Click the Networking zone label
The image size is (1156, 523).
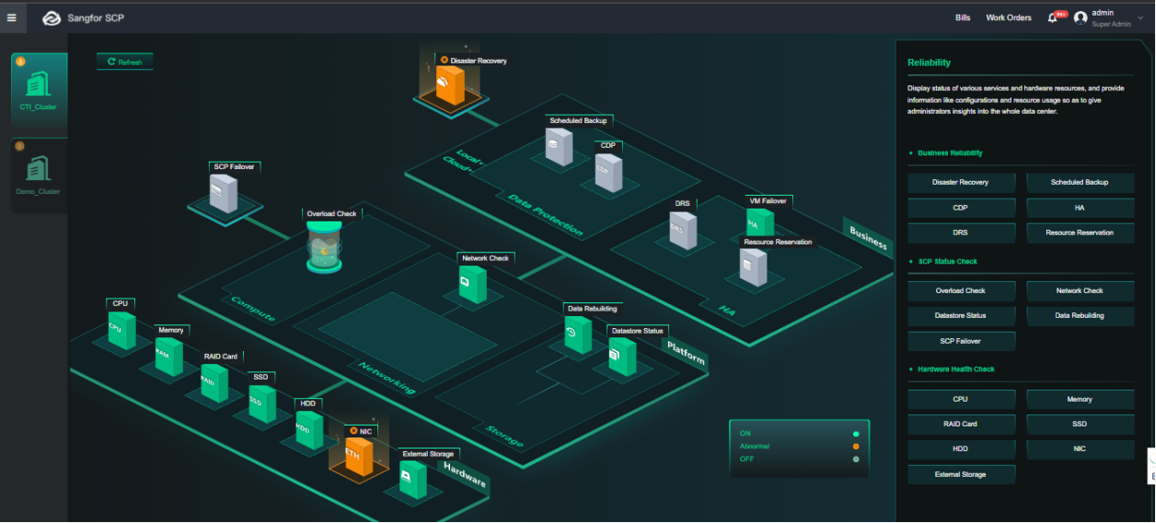[x=388, y=378]
